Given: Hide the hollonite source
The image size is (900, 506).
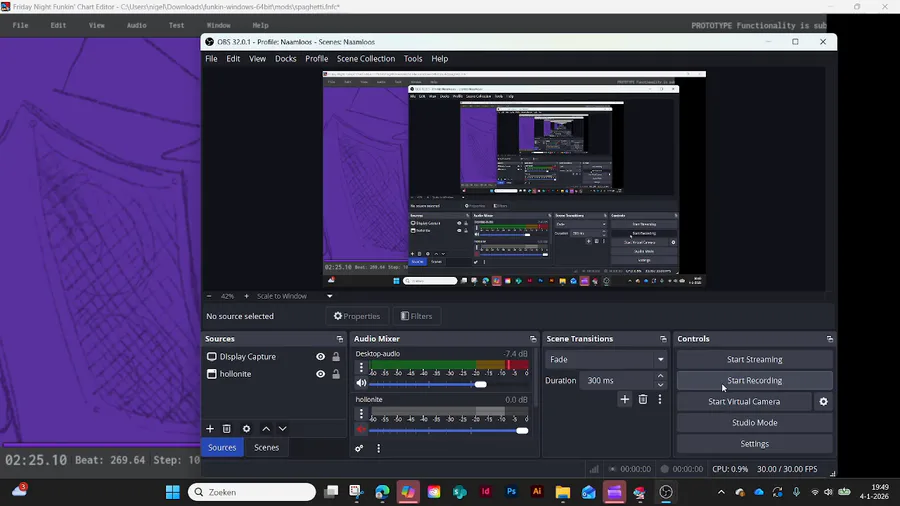Looking at the screenshot, I should tap(320, 374).
